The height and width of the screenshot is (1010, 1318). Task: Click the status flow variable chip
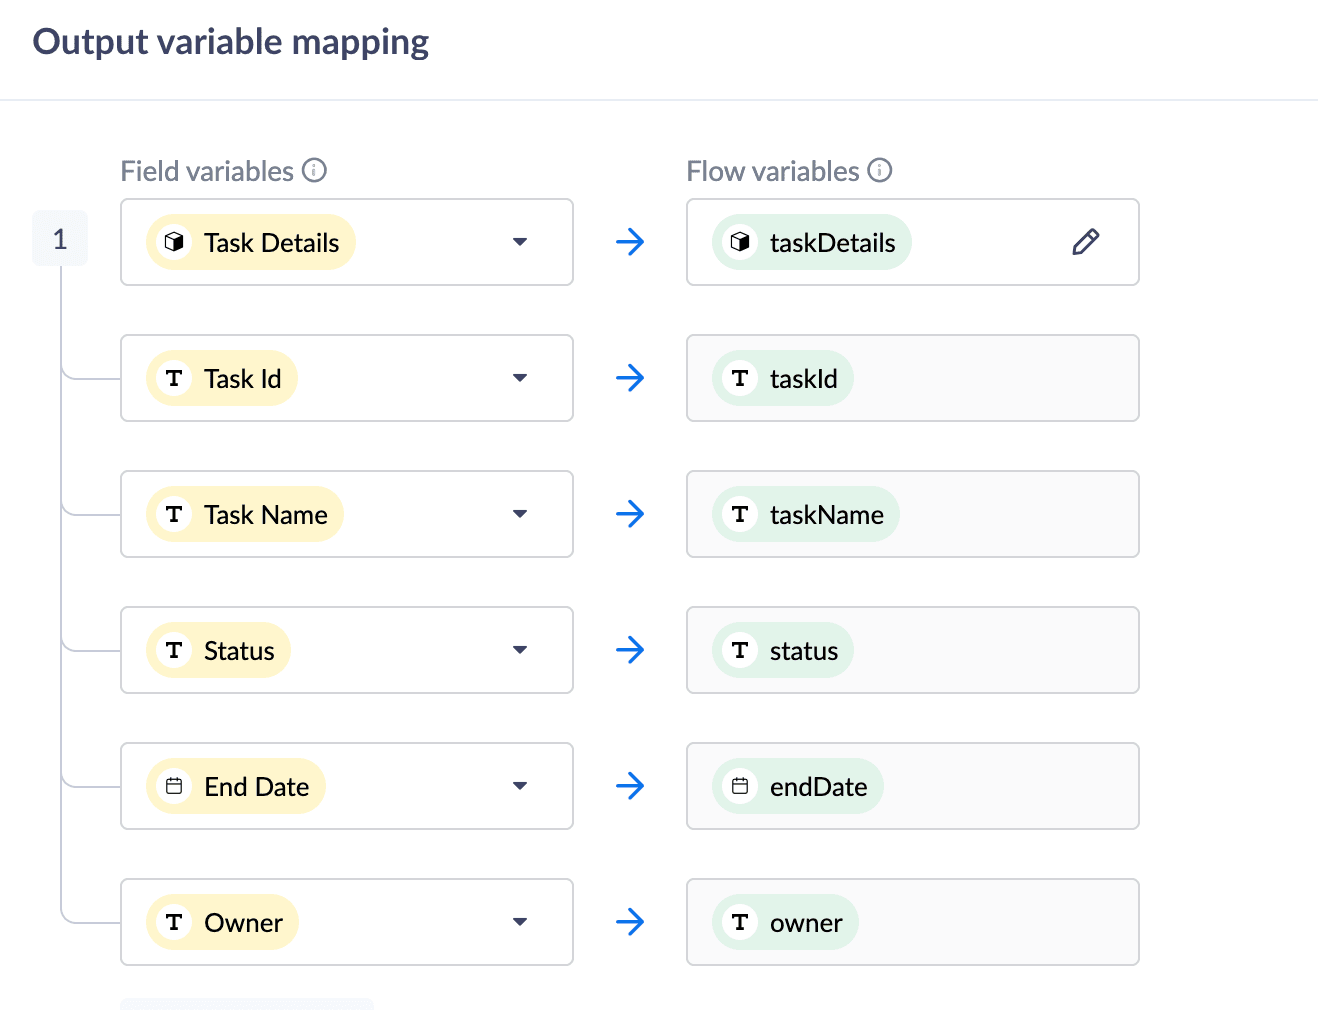click(783, 650)
